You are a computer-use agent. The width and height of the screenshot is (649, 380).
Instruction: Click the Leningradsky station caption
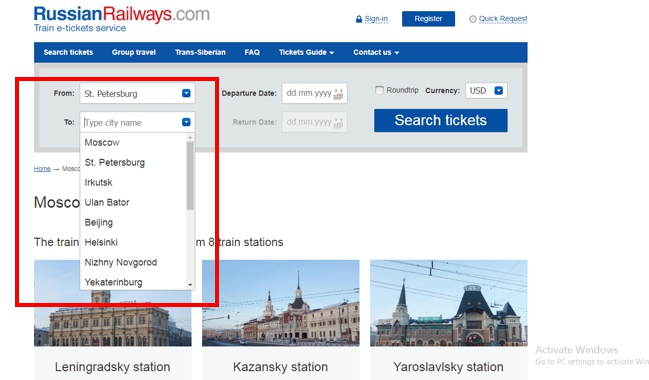113,367
